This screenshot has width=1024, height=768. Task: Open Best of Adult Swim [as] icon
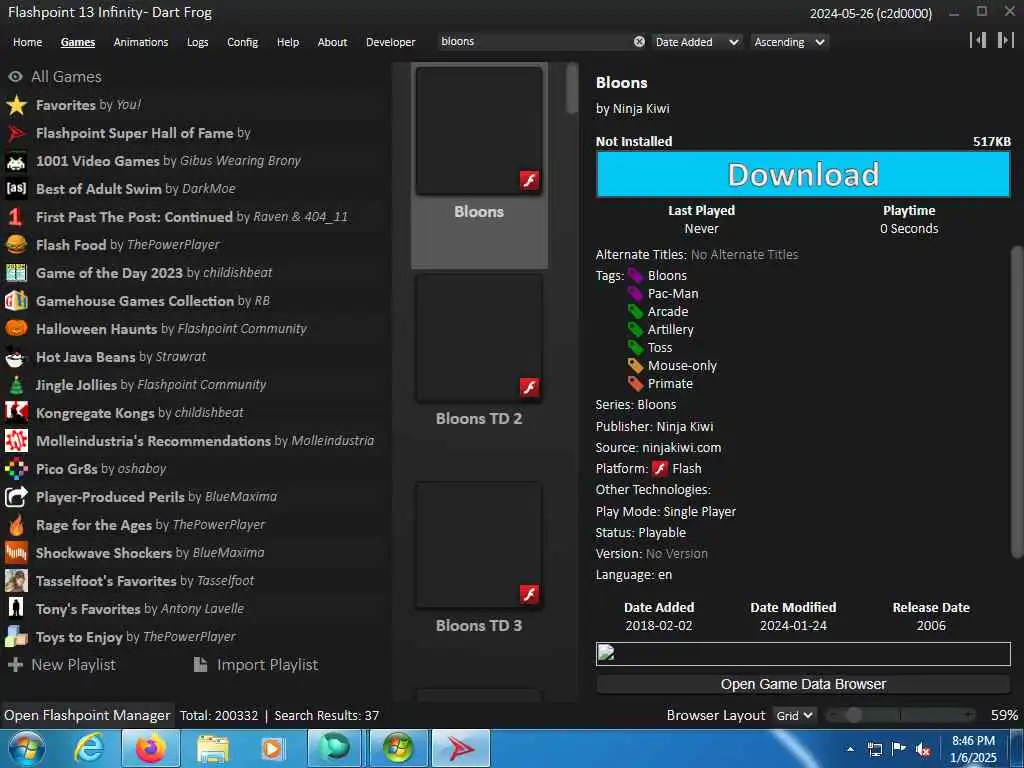[16, 189]
